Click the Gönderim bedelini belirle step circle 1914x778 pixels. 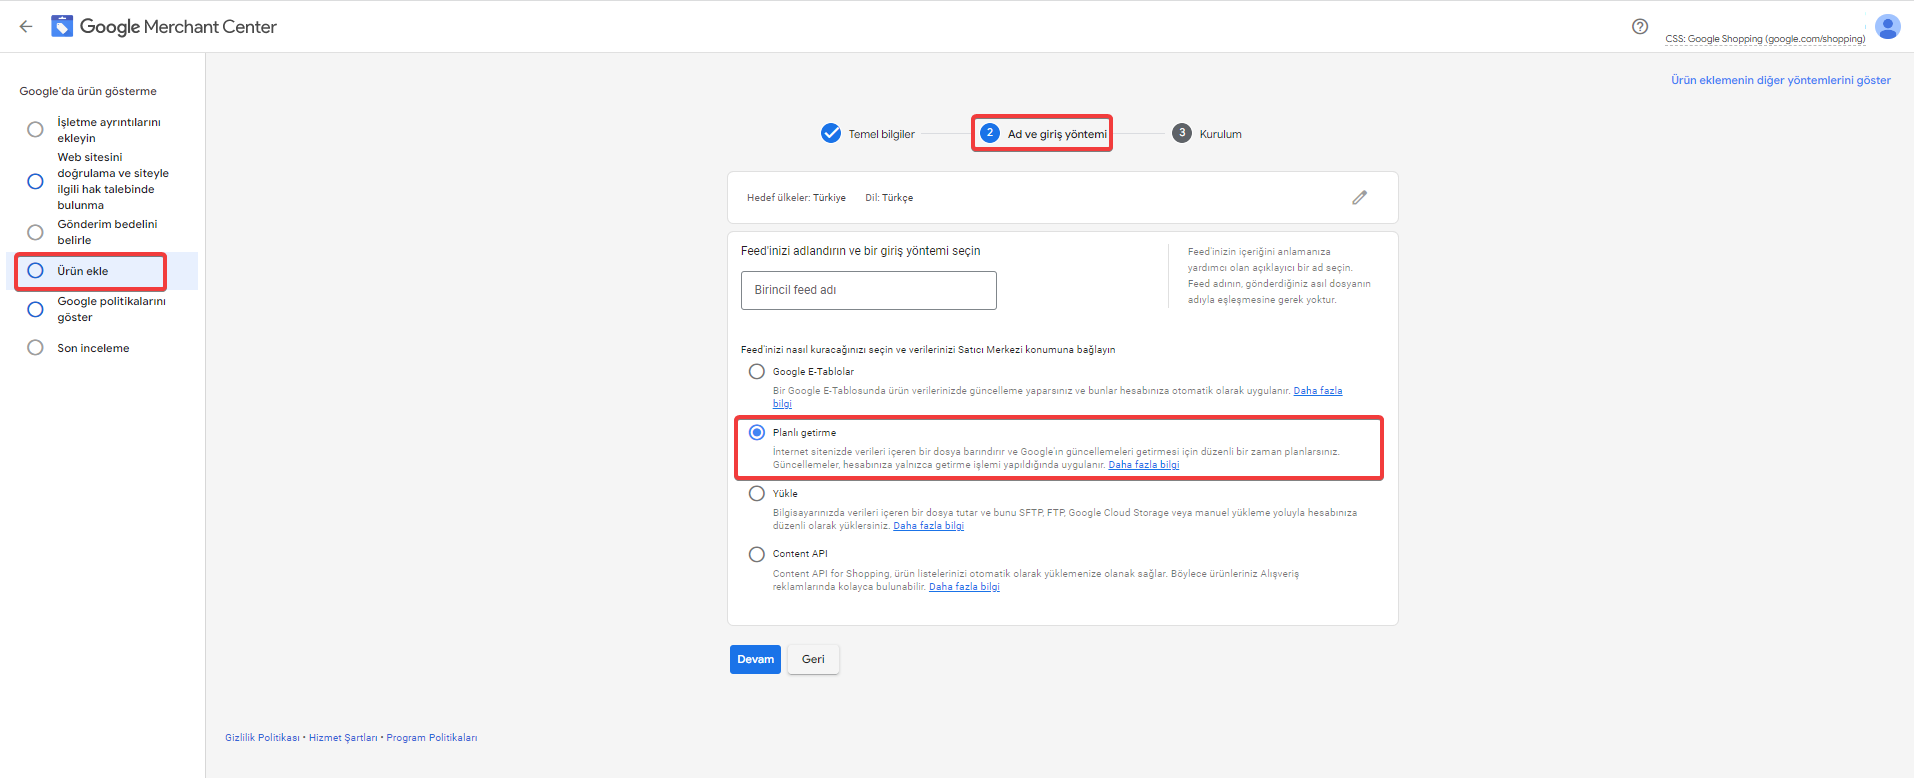click(x=35, y=232)
